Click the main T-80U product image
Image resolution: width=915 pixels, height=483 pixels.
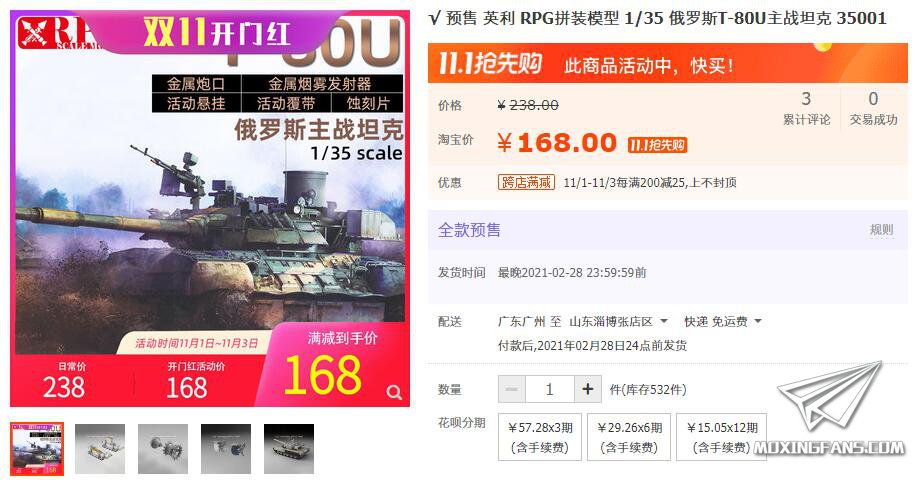tap(210, 208)
